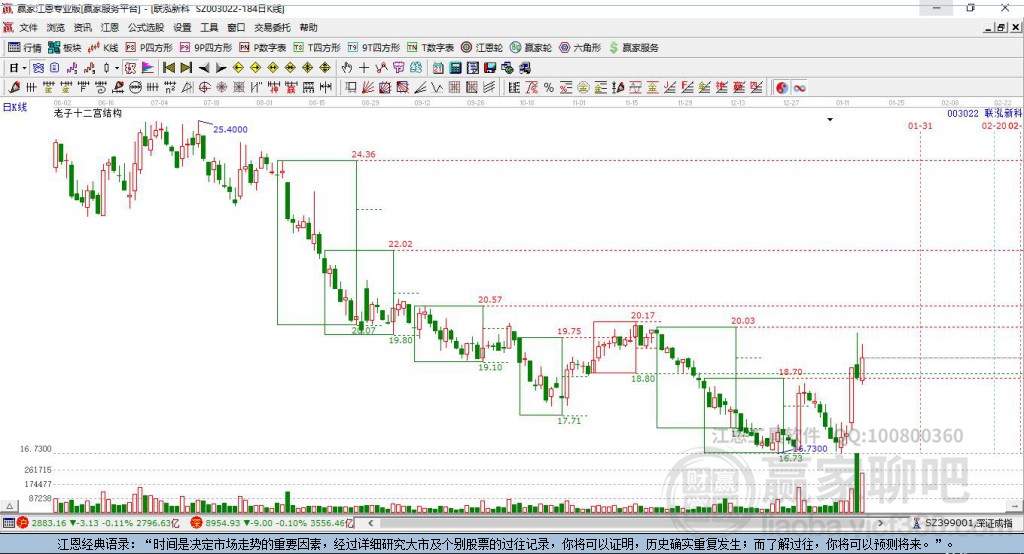Jump to first bar icon
1024x554 pixels.
168,68
